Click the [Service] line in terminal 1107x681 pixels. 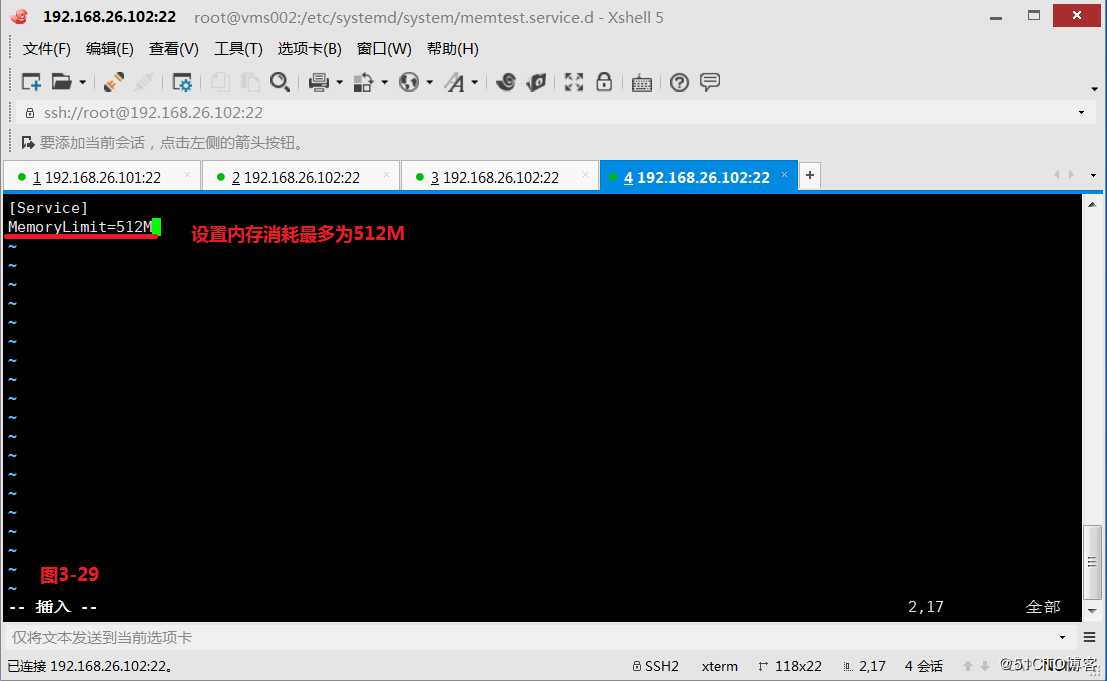48,208
